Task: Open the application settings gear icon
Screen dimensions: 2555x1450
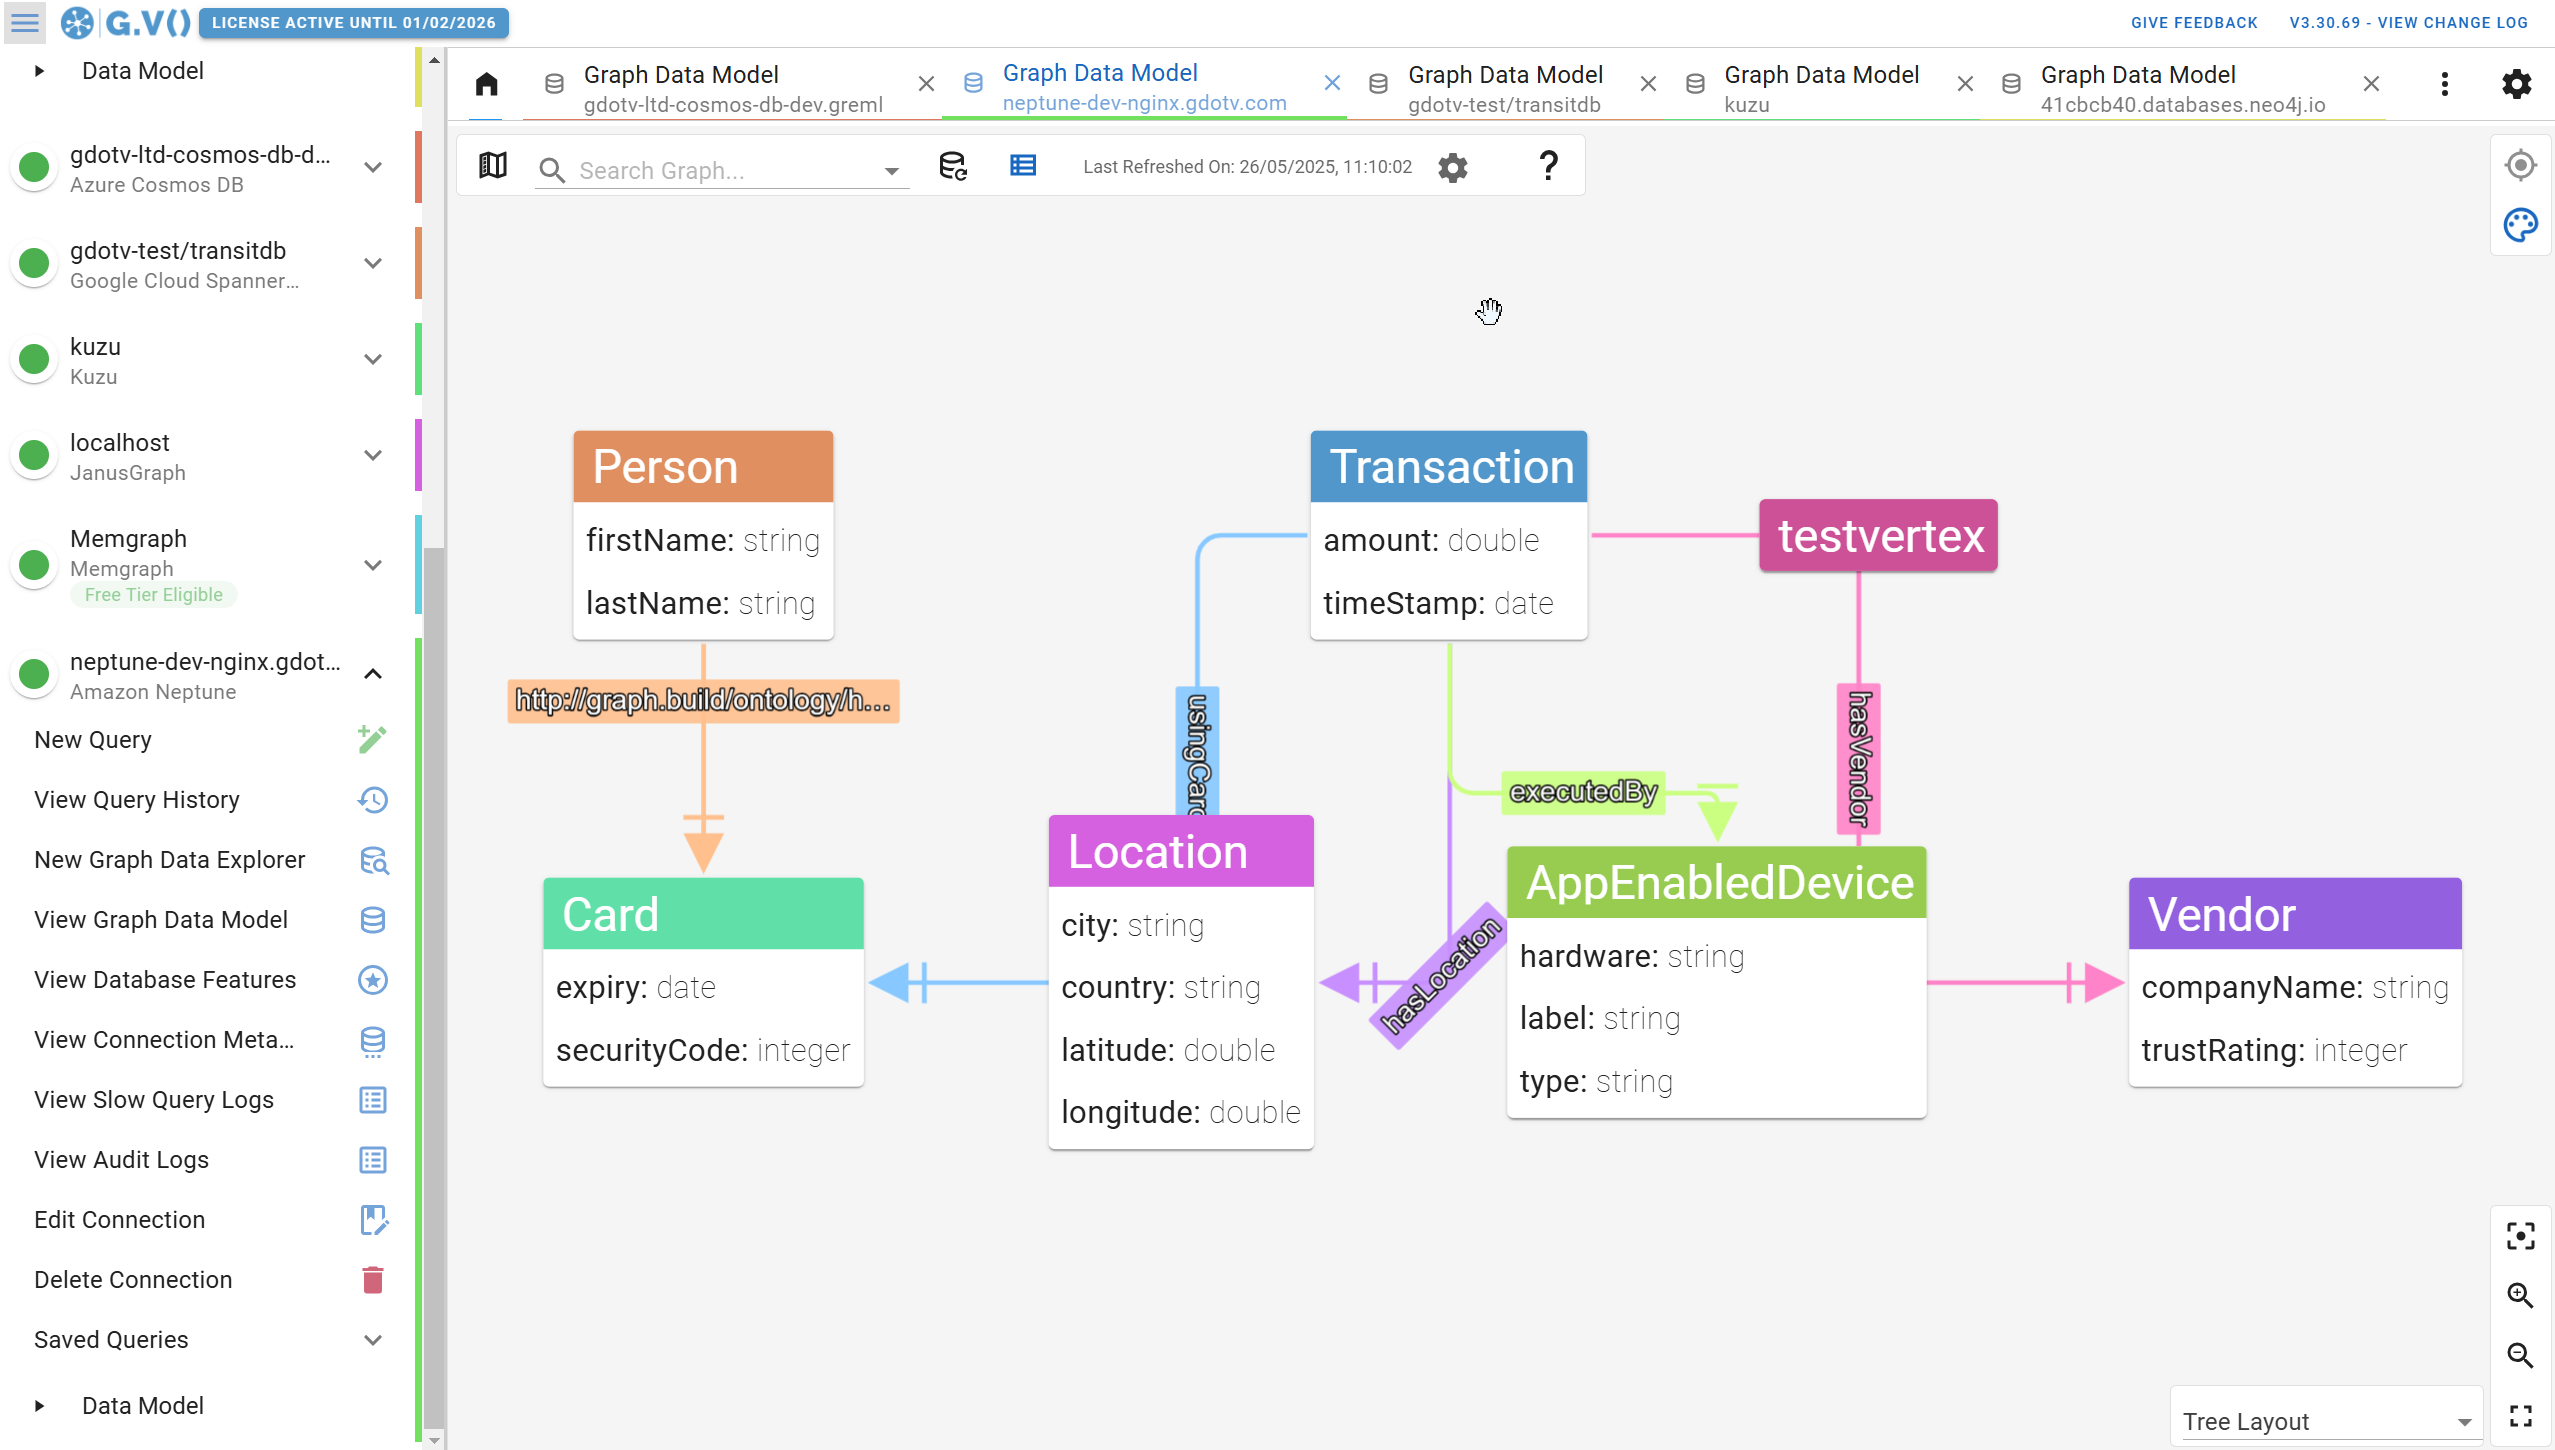Action: click(x=2516, y=84)
